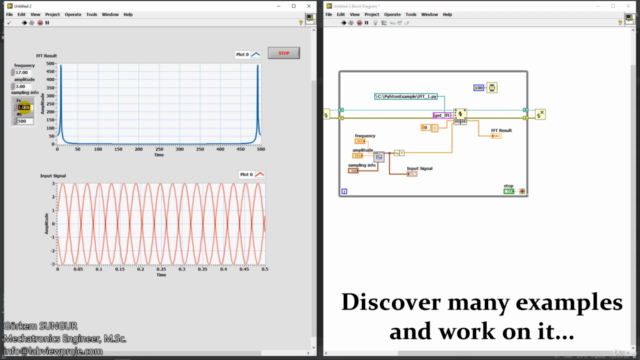
Task: Open Input Signal Plot 0 legend
Action: tap(251, 174)
